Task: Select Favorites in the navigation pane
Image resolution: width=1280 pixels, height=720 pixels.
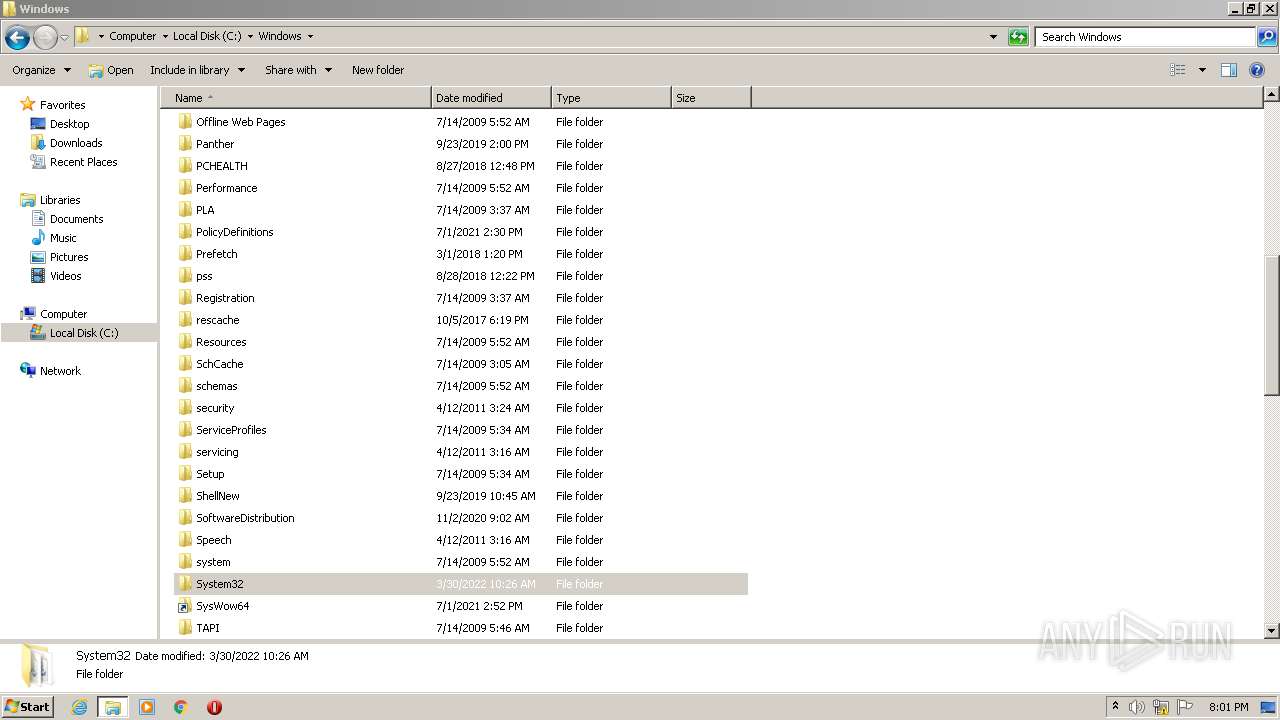Action: coord(62,105)
